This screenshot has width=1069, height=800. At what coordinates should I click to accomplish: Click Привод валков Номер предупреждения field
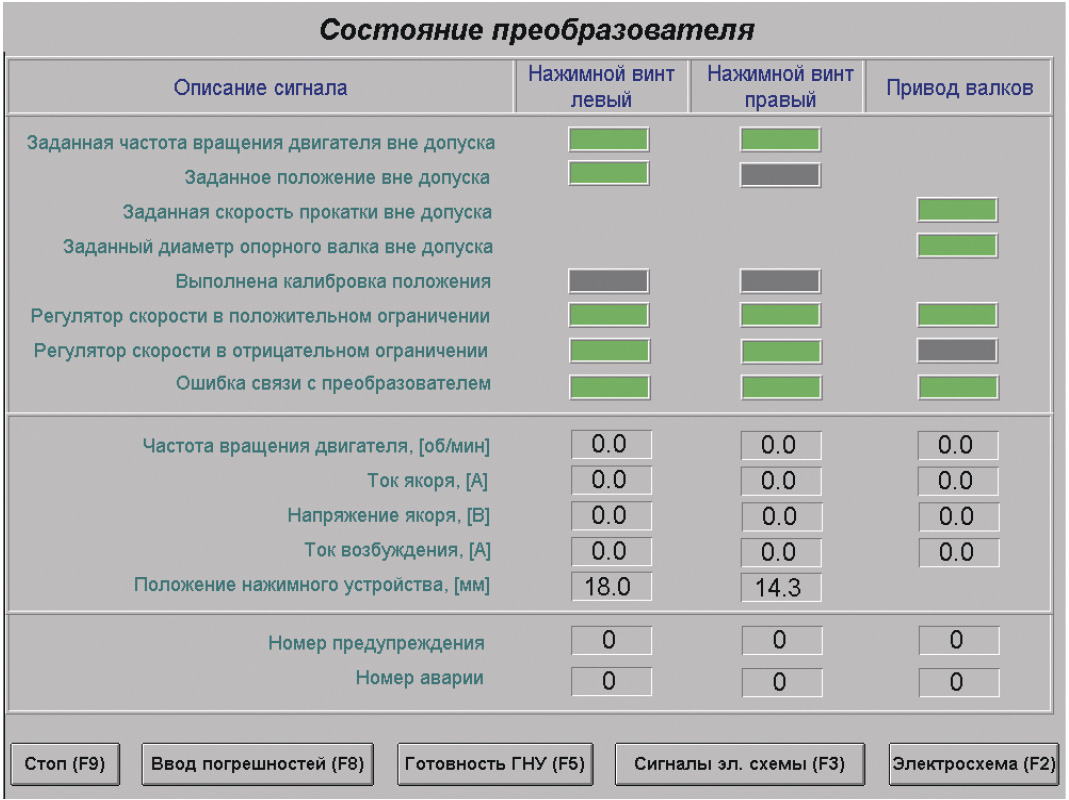pos(958,641)
